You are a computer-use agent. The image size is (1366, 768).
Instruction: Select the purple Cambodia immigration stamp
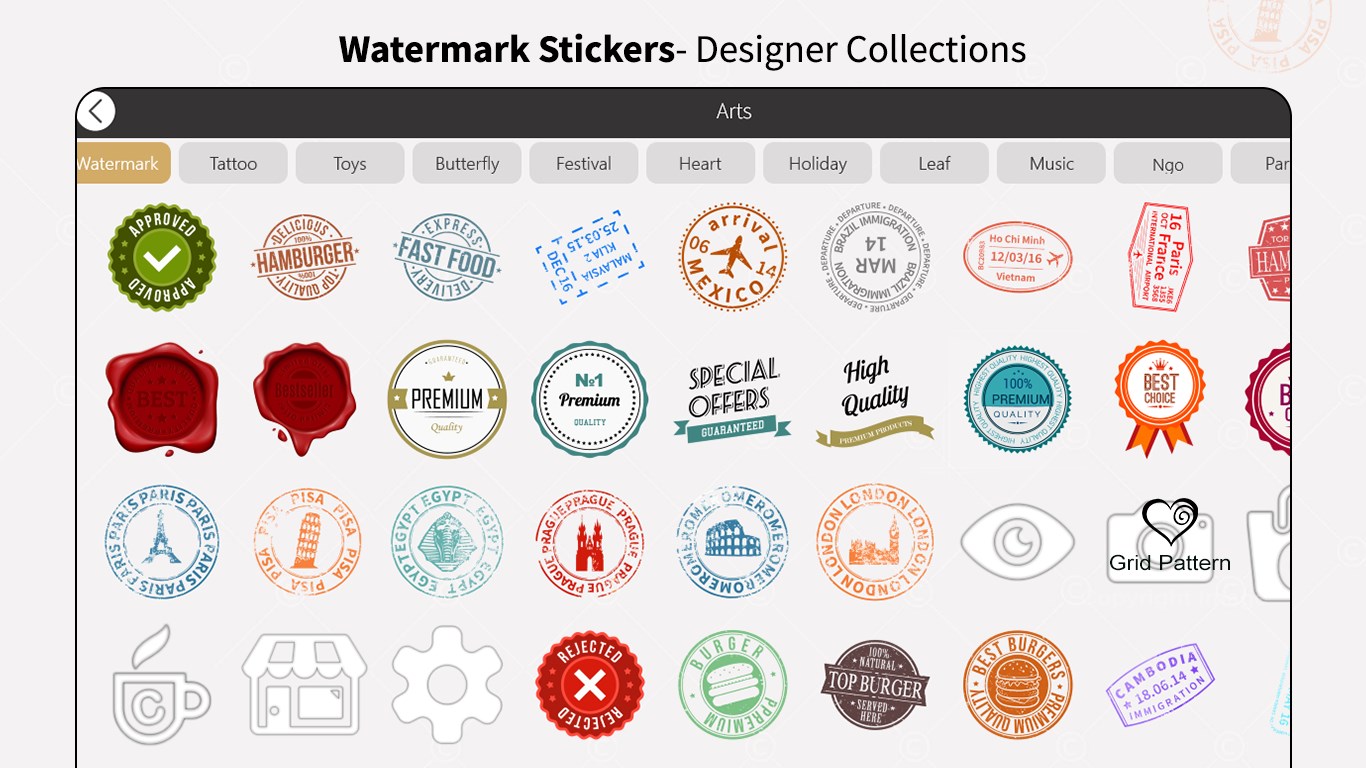pyautogui.click(x=1160, y=685)
